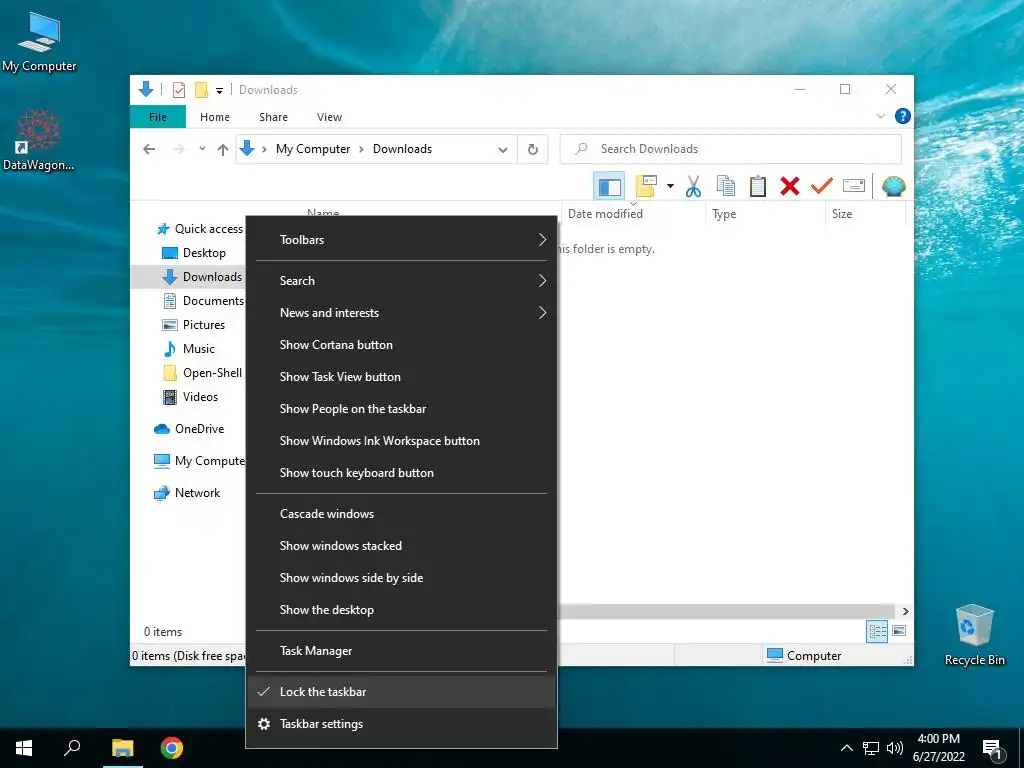Image resolution: width=1024 pixels, height=768 pixels.
Task: Toggle Show People on the taskbar
Action: tap(401, 409)
